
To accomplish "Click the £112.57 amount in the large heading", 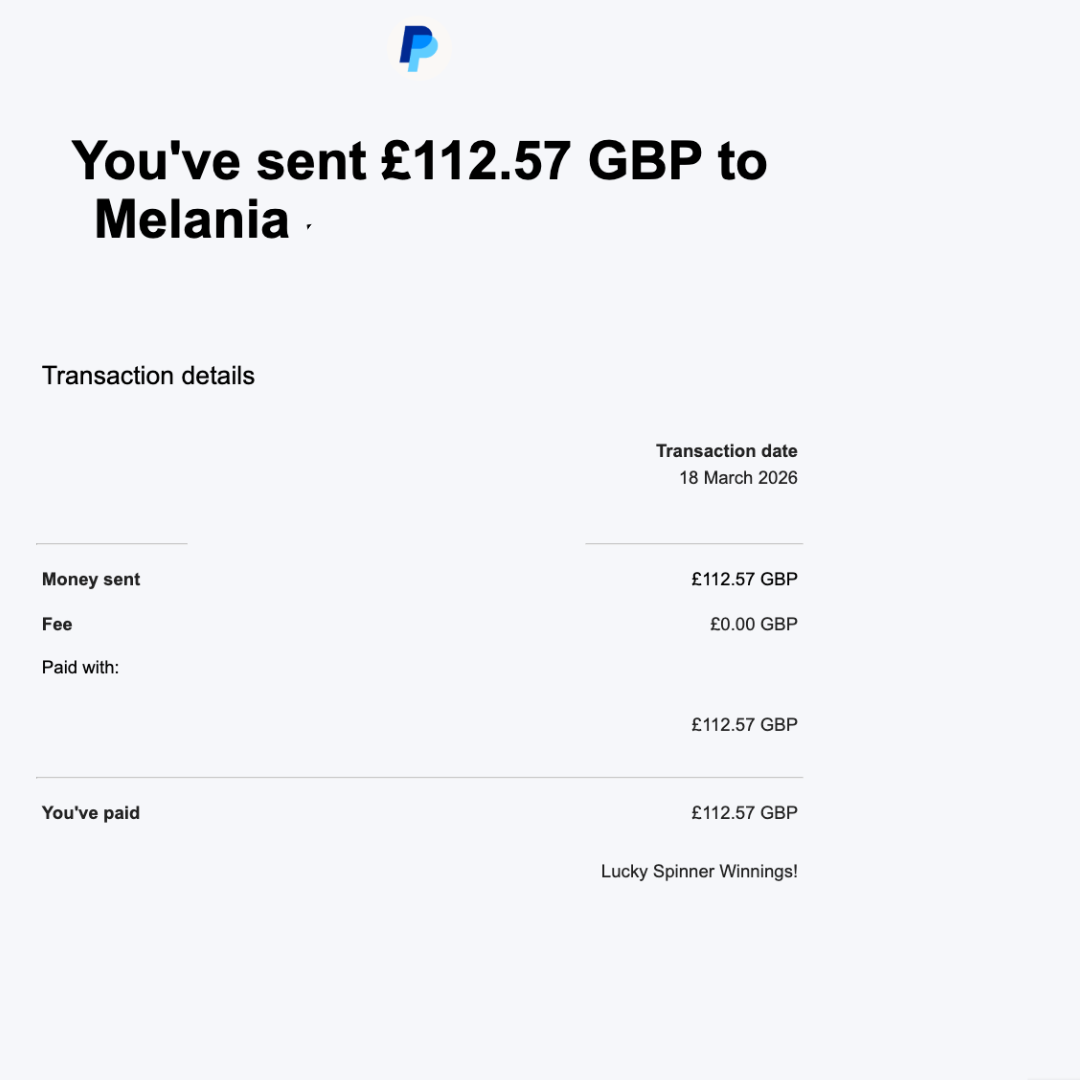I will coord(476,160).
